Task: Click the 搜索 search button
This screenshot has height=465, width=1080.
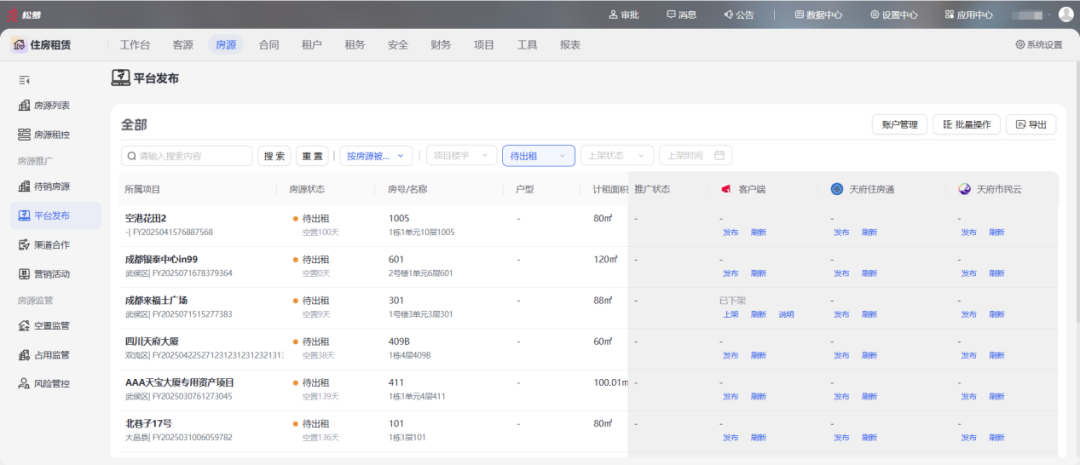Action: (274, 156)
